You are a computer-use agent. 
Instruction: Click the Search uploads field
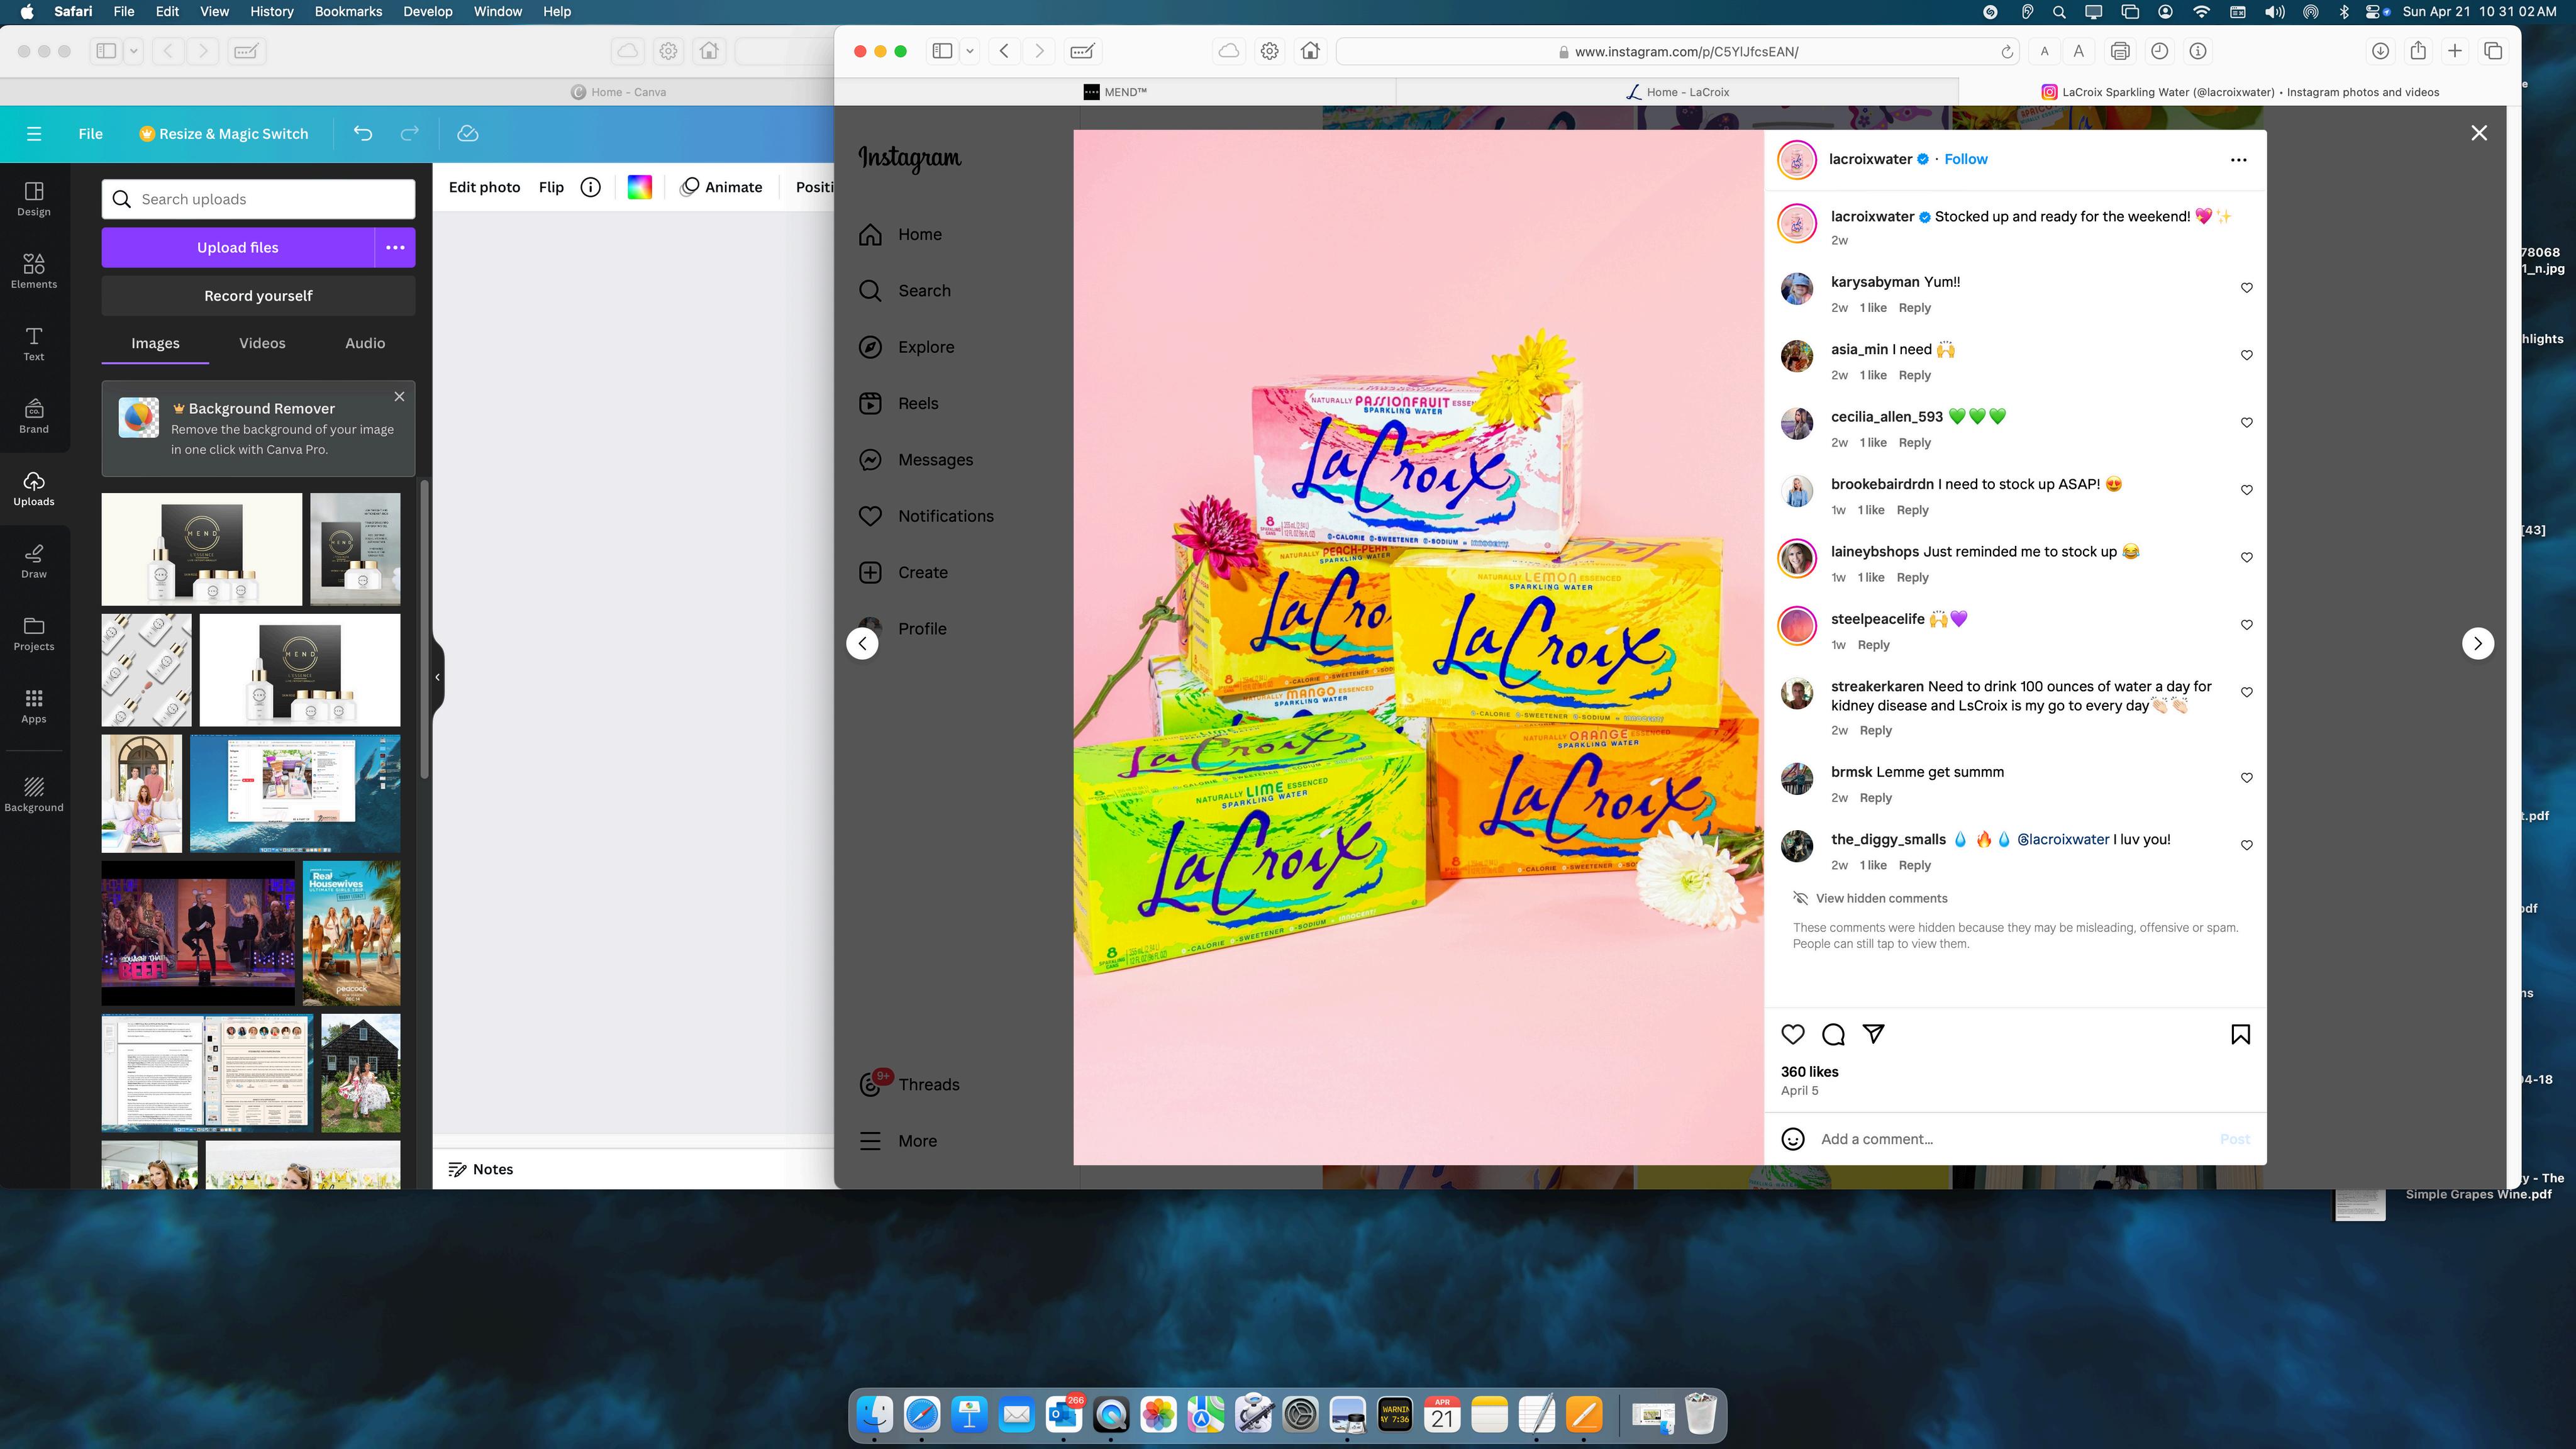click(258, 199)
